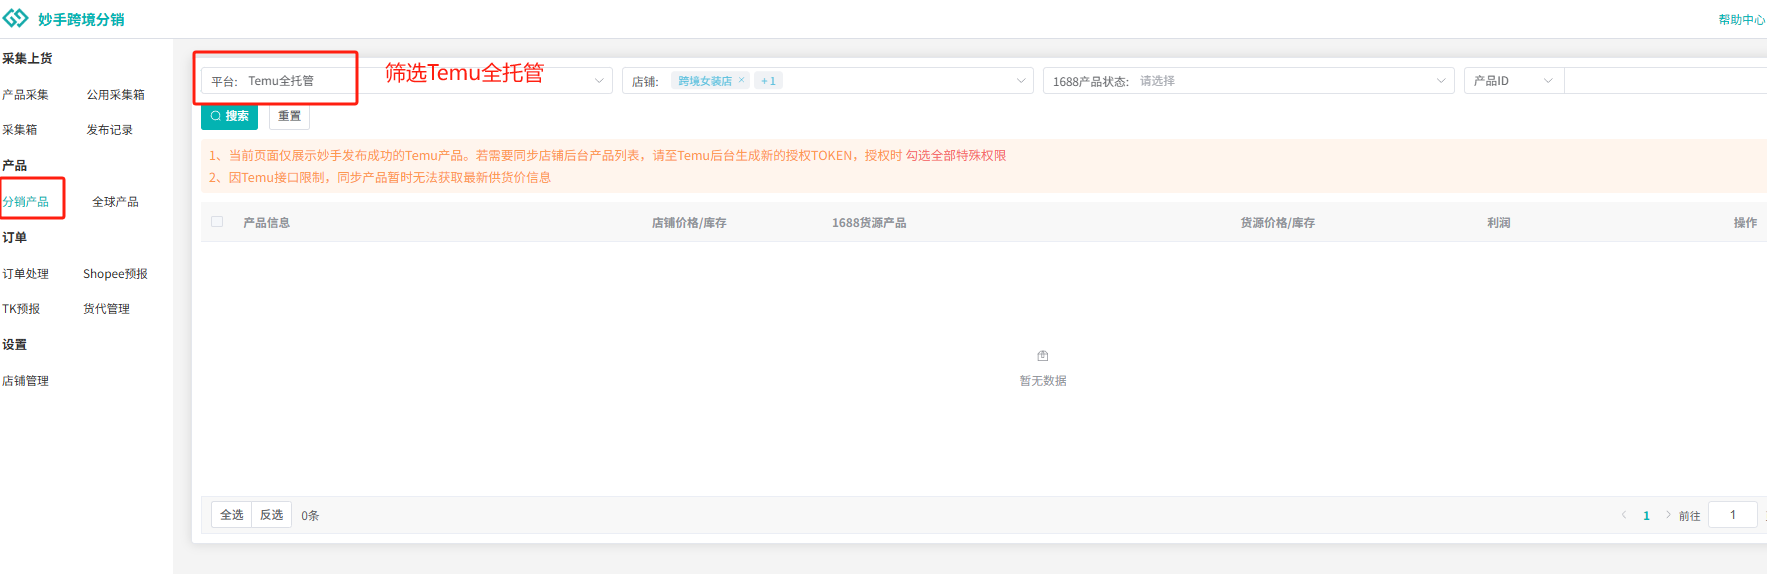Open 帮助中心 help link
This screenshot has width=1767, height=574.
1742,20
